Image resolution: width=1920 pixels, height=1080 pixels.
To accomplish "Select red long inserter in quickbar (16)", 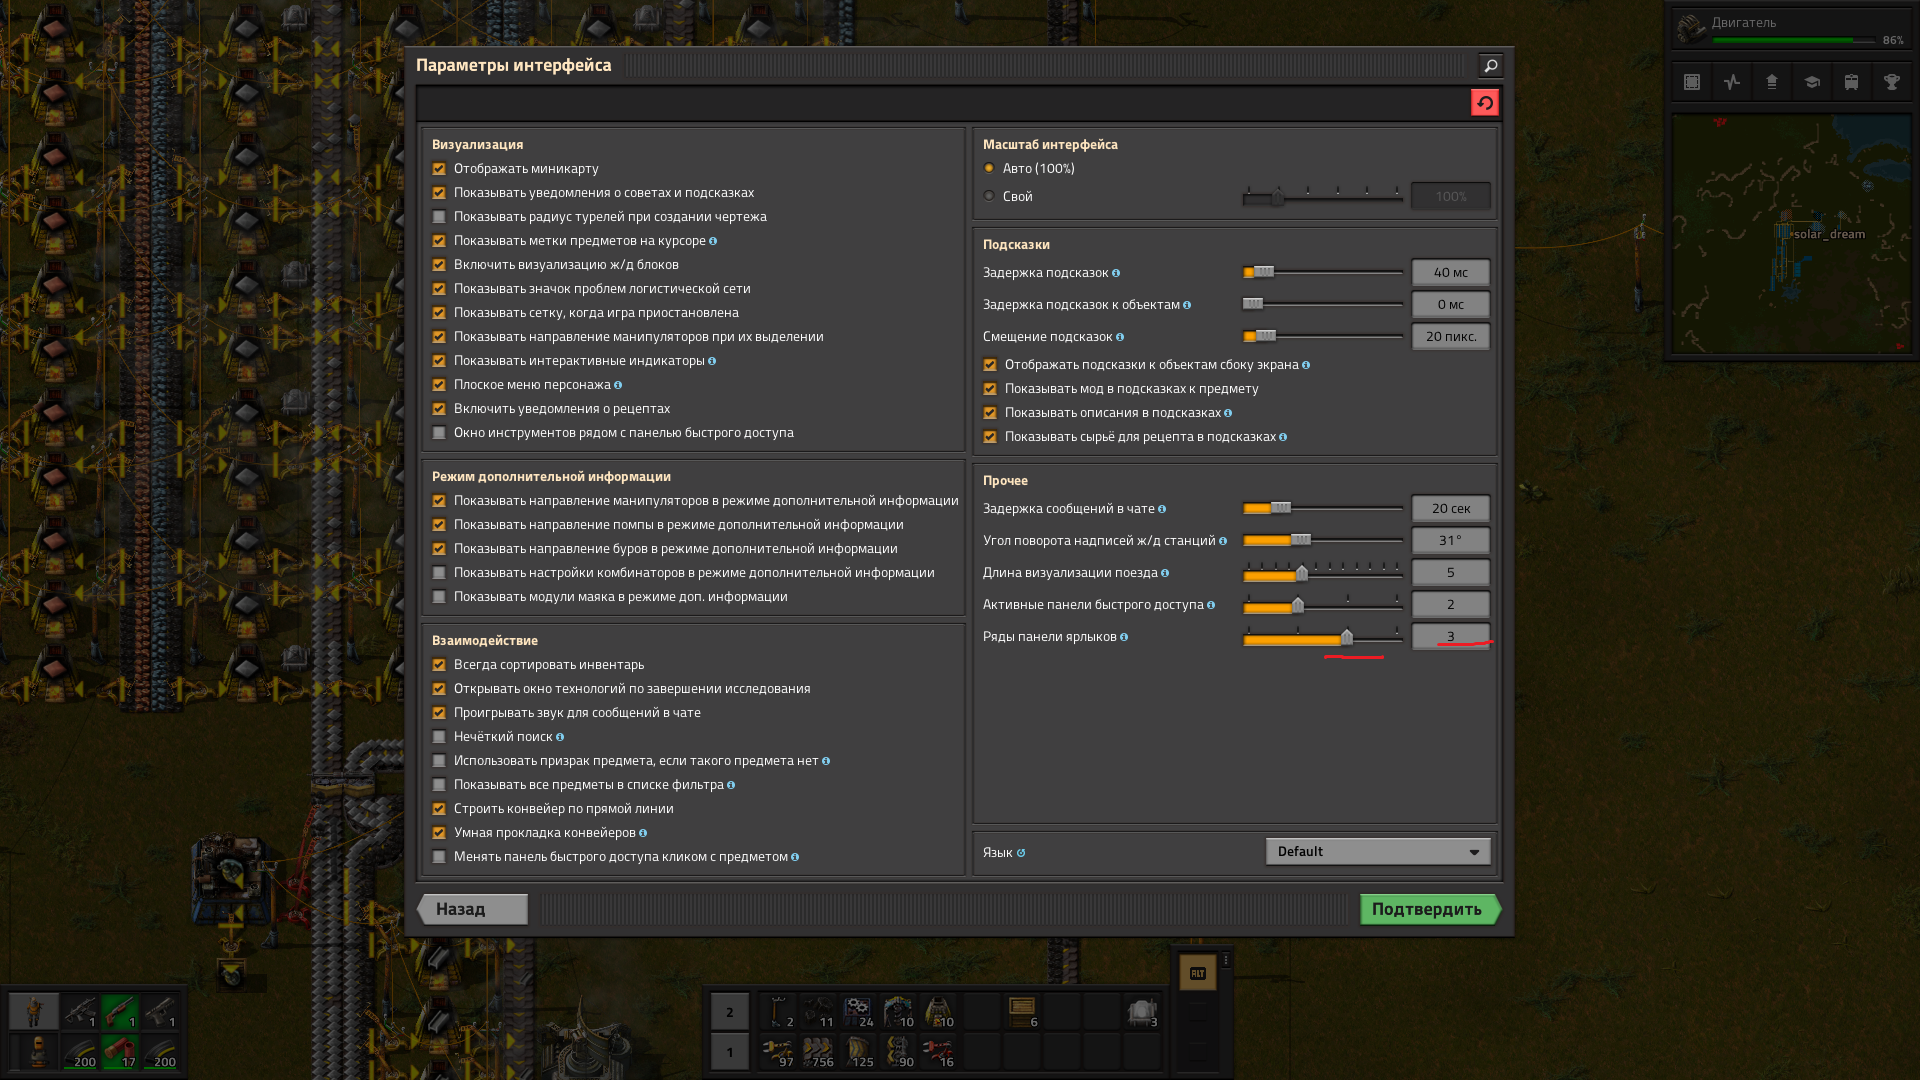I will (938, 1052).
